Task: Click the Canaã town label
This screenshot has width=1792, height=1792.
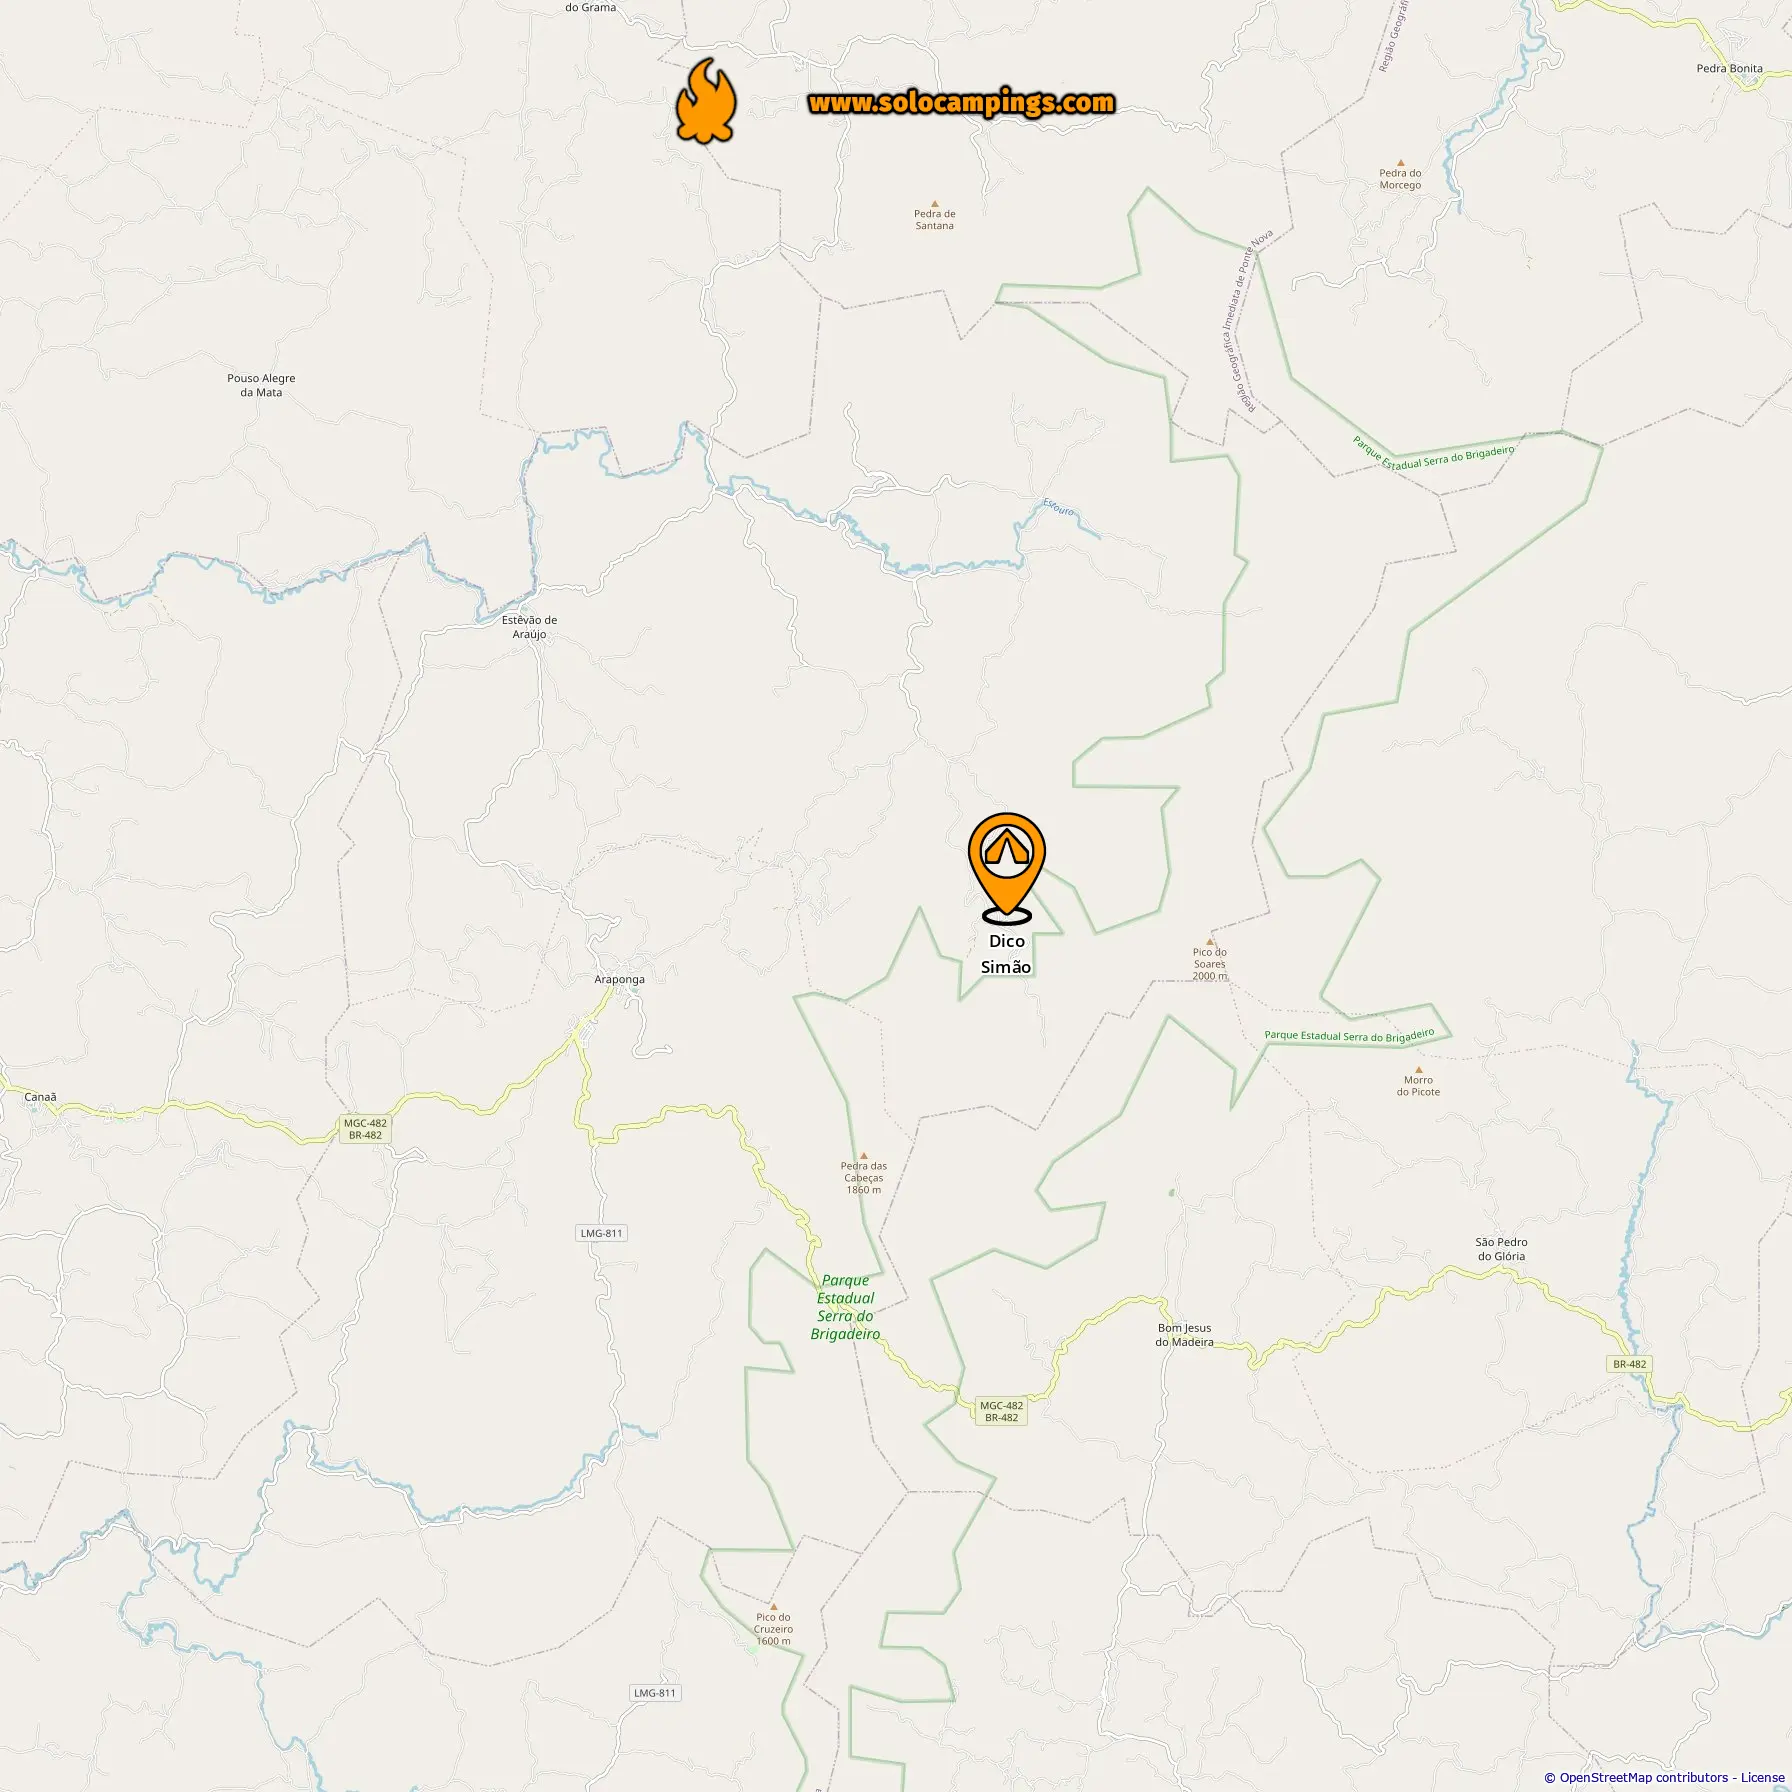Action: (40, 1097)
